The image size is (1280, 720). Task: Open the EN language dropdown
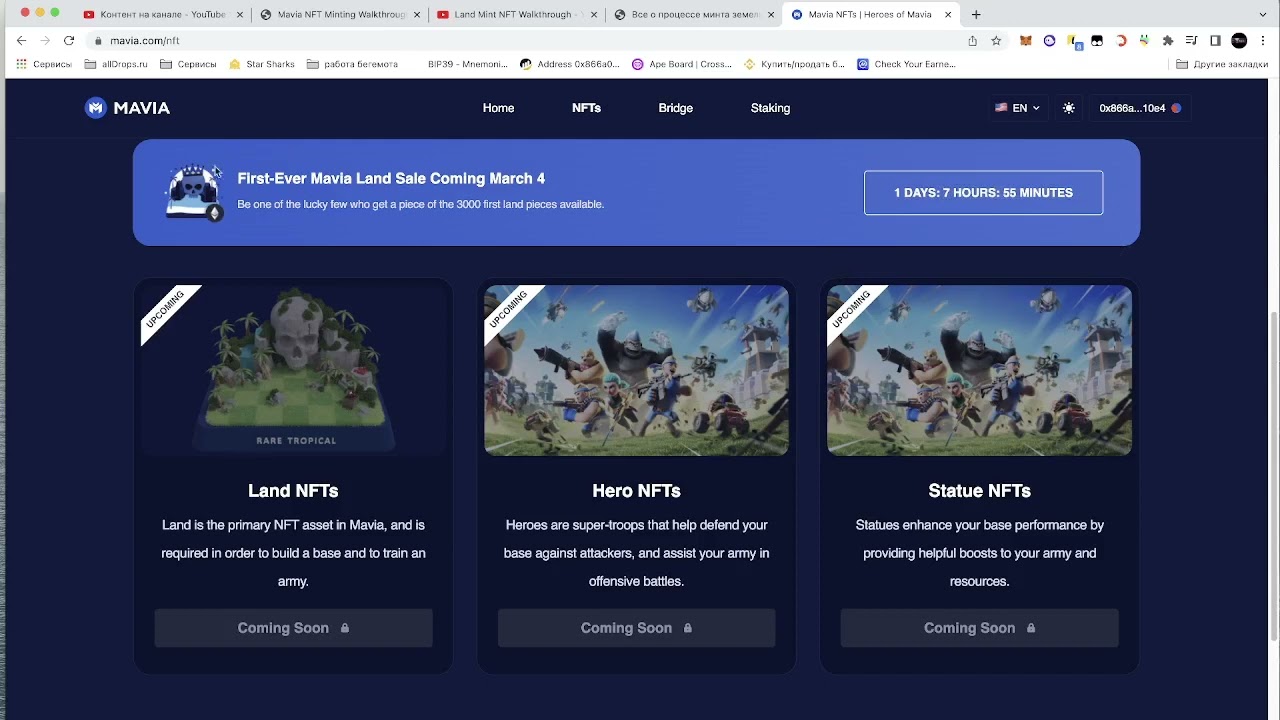[x=1017, y=108]
